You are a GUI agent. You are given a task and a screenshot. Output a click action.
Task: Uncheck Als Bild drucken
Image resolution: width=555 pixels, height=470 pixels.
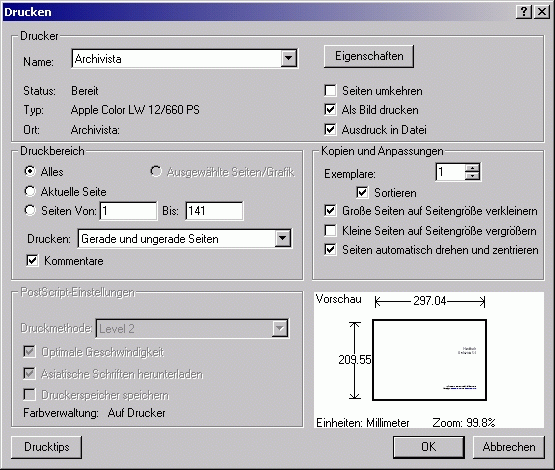(330, 110)
